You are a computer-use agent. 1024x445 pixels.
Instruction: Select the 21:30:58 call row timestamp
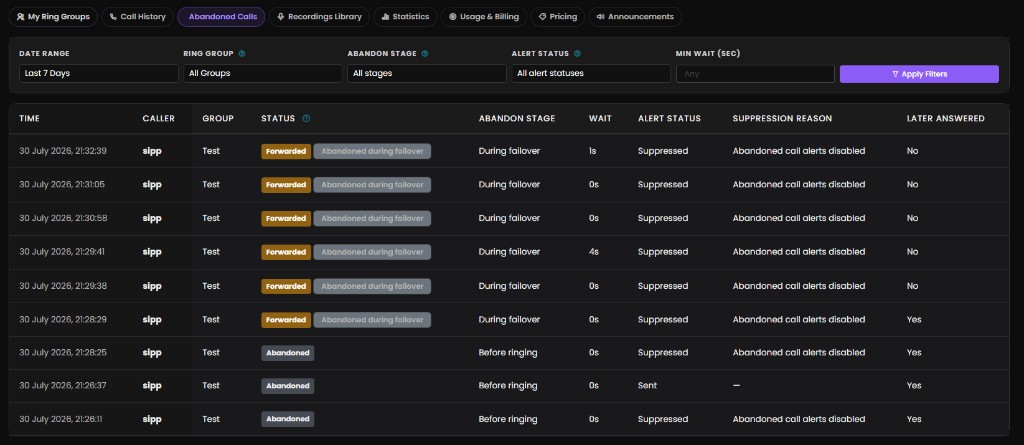pos(63,218)
